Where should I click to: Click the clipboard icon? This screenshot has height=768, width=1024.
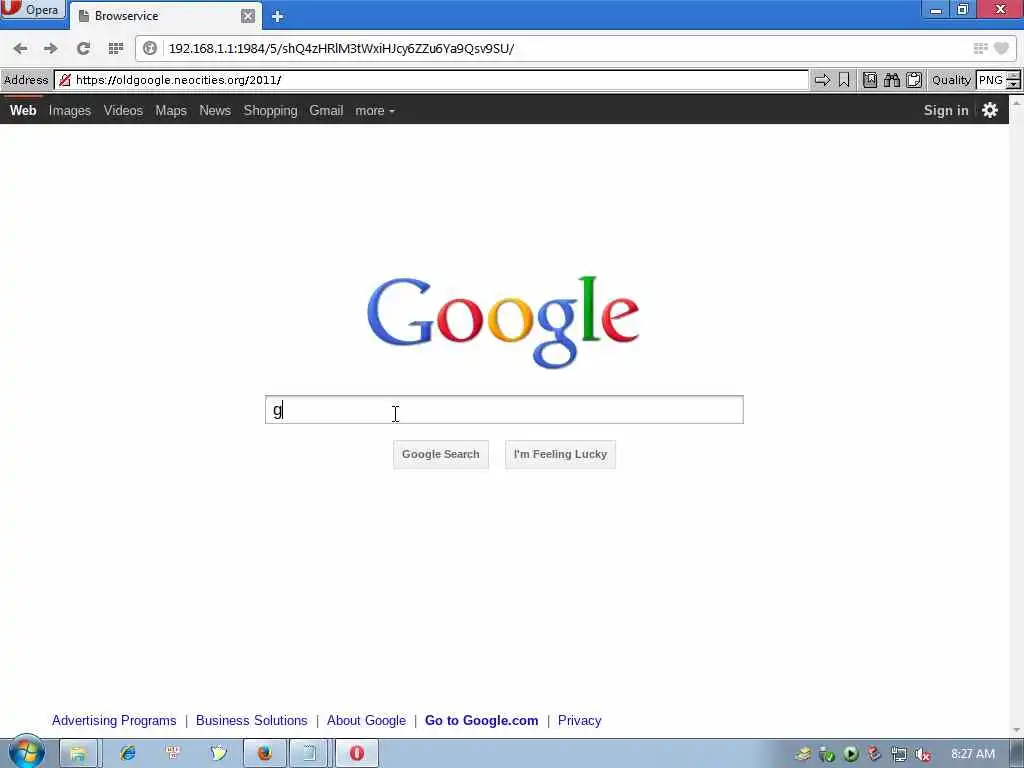914,80
